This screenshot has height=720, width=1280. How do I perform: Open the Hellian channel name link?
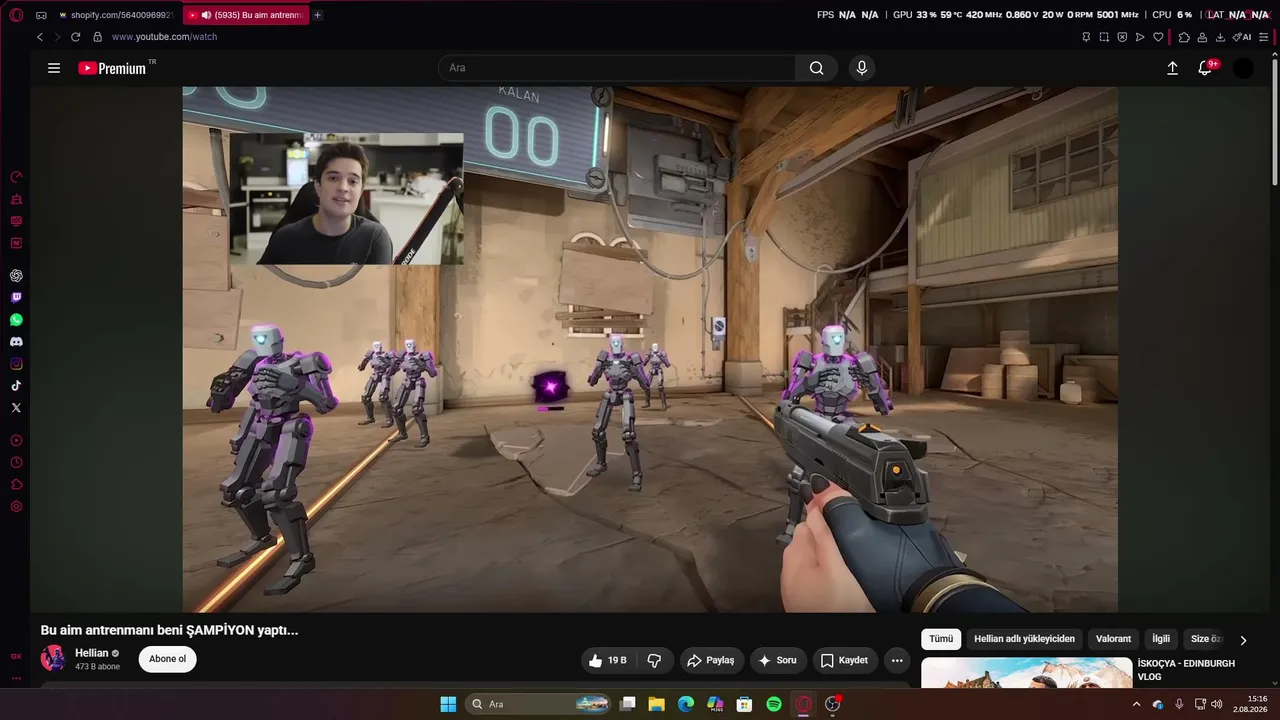click(x=92, y=653)
